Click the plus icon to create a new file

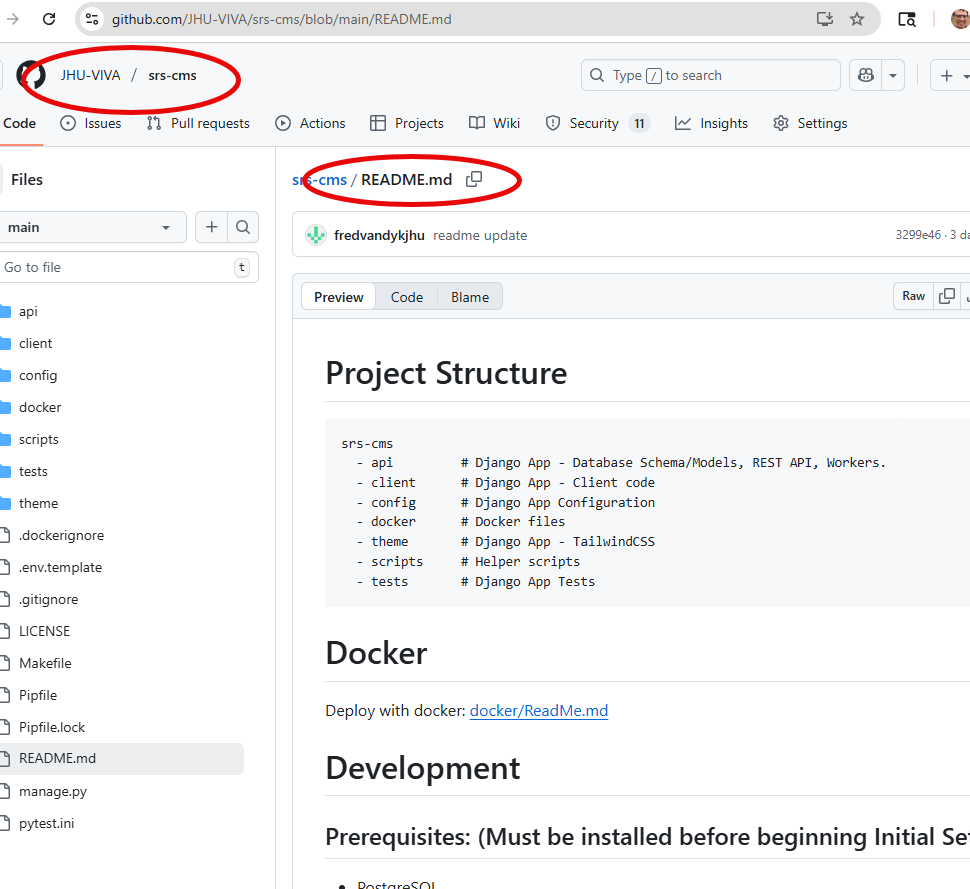(211, 227)
